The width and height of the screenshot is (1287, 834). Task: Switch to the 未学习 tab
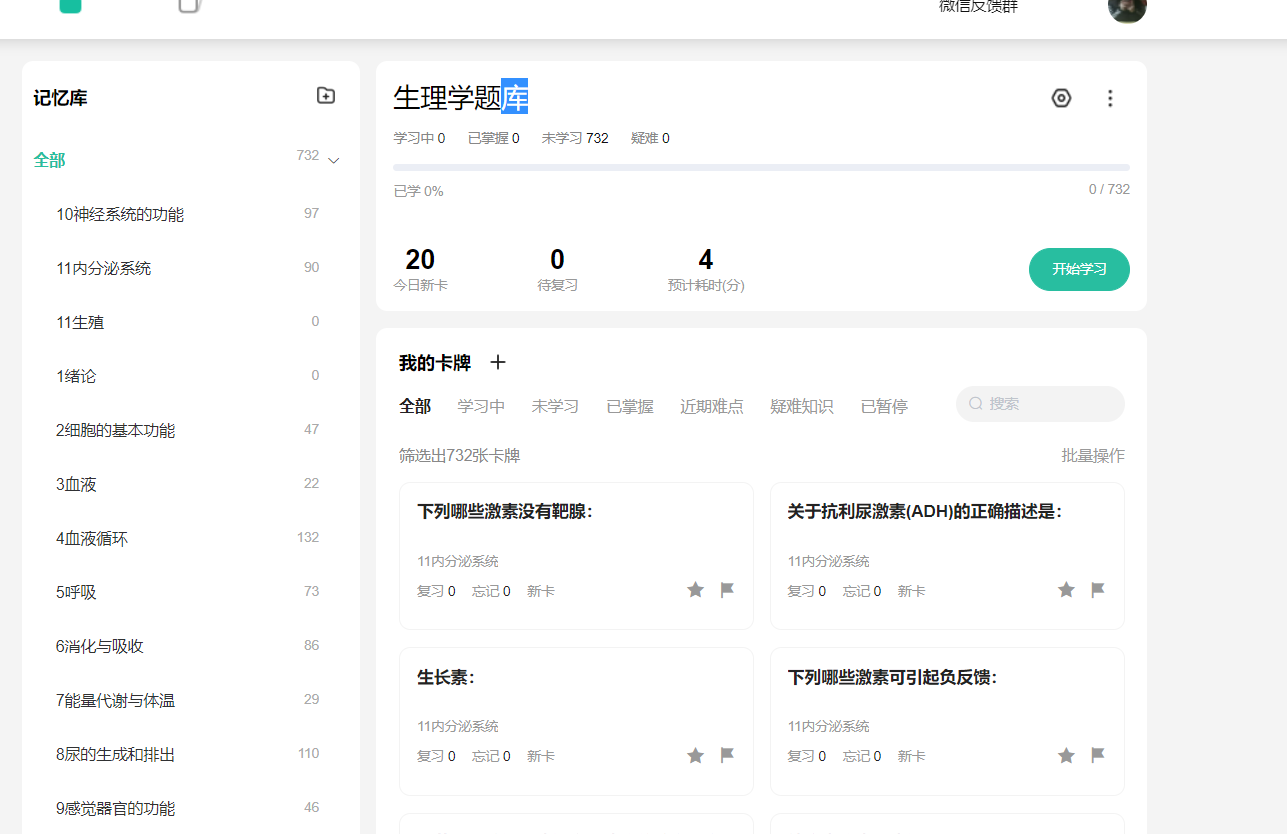pos(555,406)
